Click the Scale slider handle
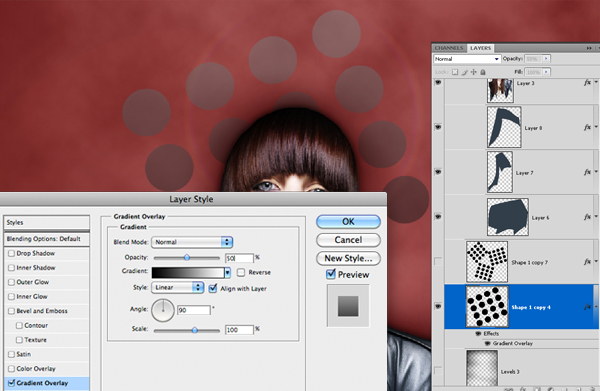This screenshot has width=600, height=391. click(195, 330)
